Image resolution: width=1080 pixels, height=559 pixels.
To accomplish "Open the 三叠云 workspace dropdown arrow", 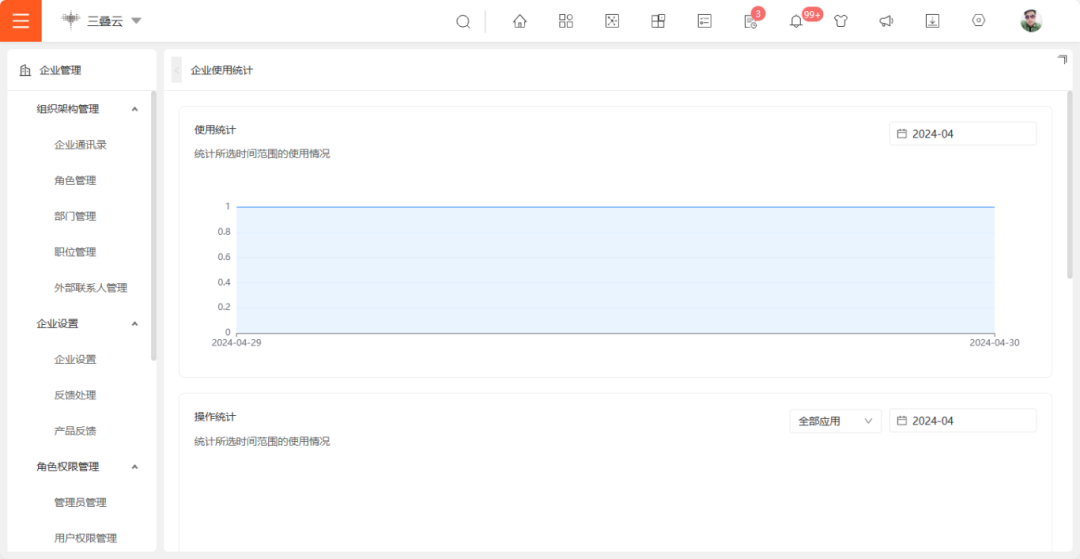I will (136, 21).
